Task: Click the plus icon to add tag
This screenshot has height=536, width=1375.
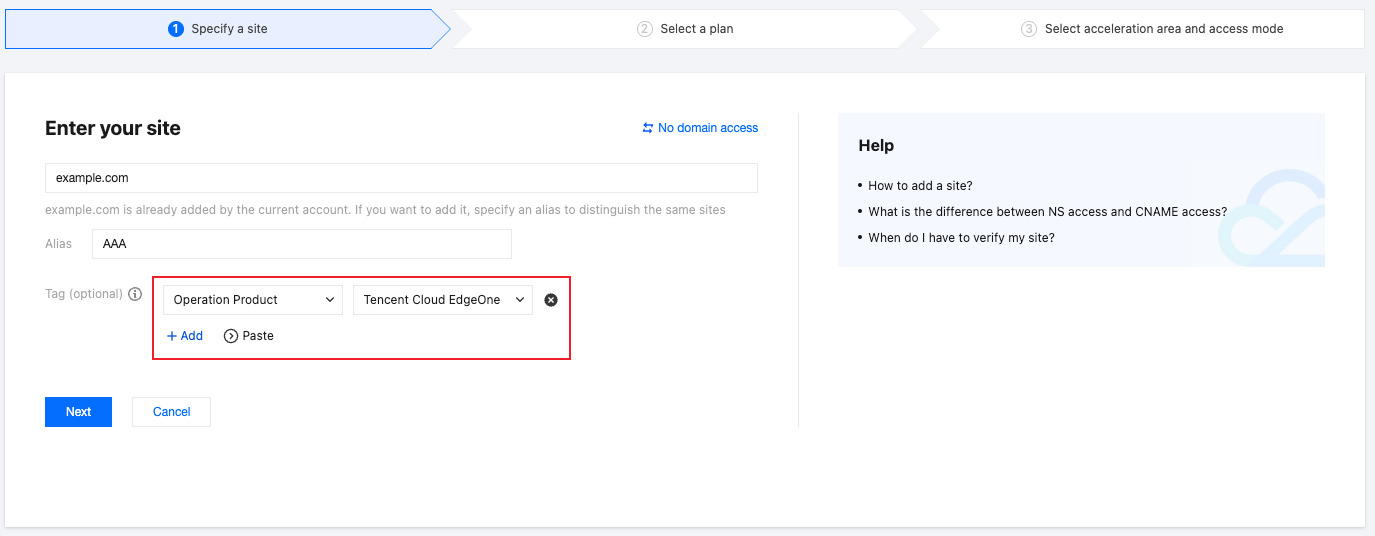Action: [172, 336]
